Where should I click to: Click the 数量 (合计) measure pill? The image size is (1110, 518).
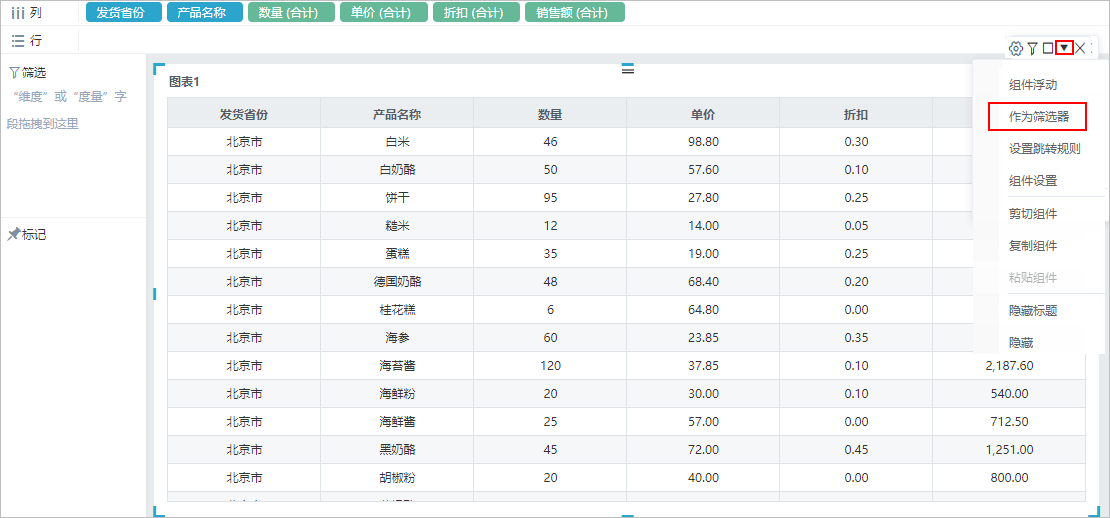291,13
